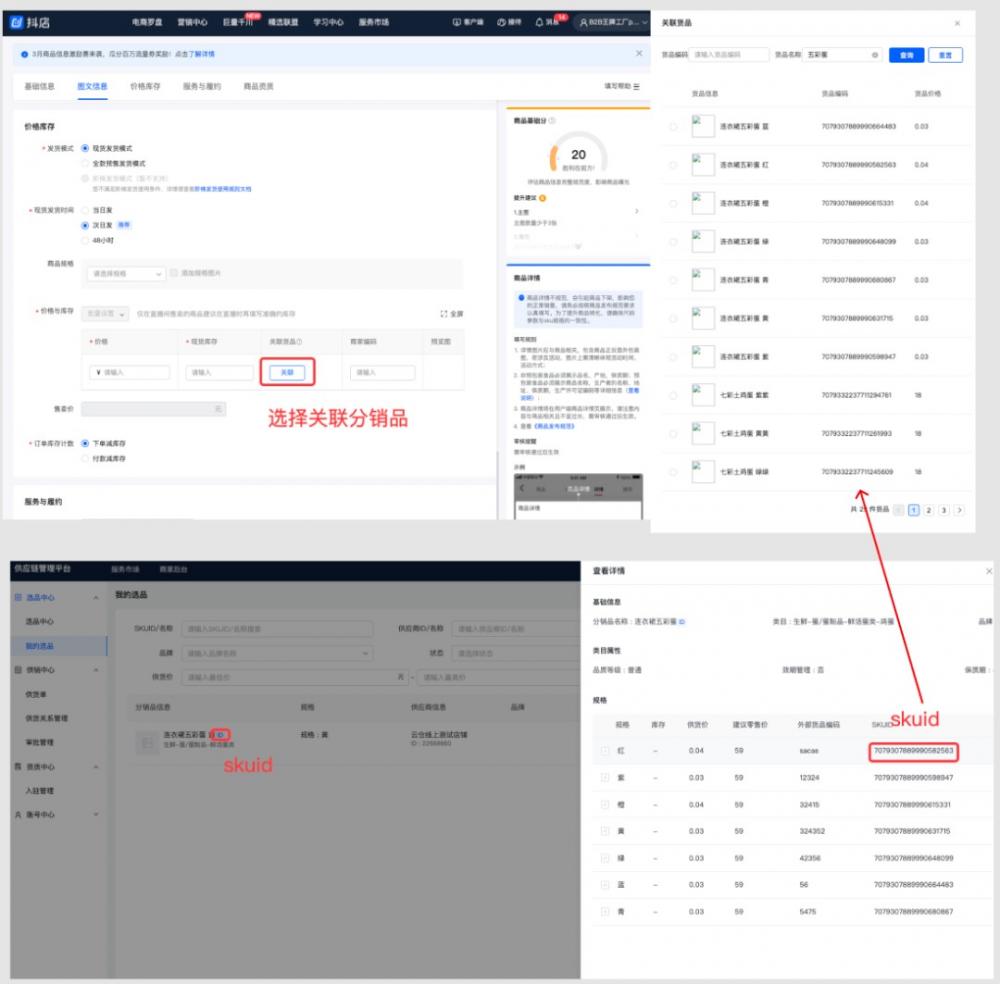The height and width of the screenshot is (984, 1000).
Task: Open 填写帮助 menu icon
Action: pyautogui.click(x=636, y=86)
